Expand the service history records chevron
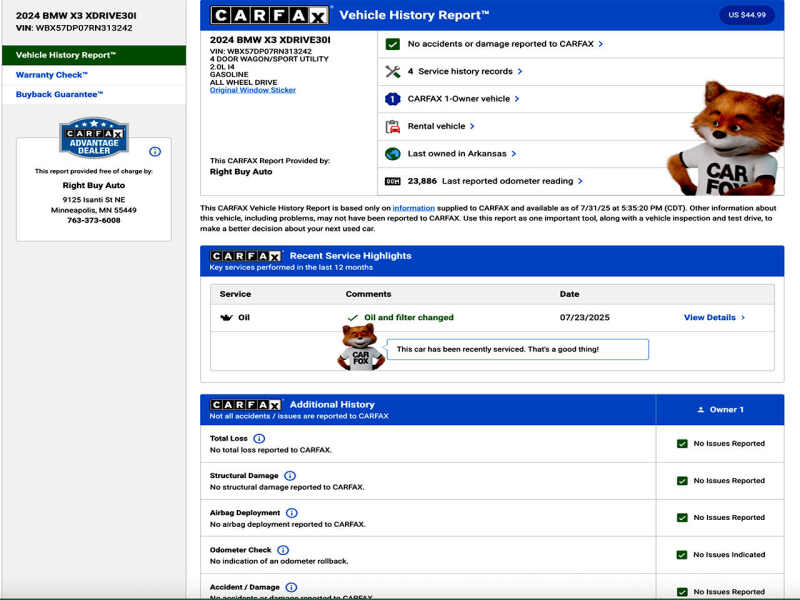 point(520,71)
